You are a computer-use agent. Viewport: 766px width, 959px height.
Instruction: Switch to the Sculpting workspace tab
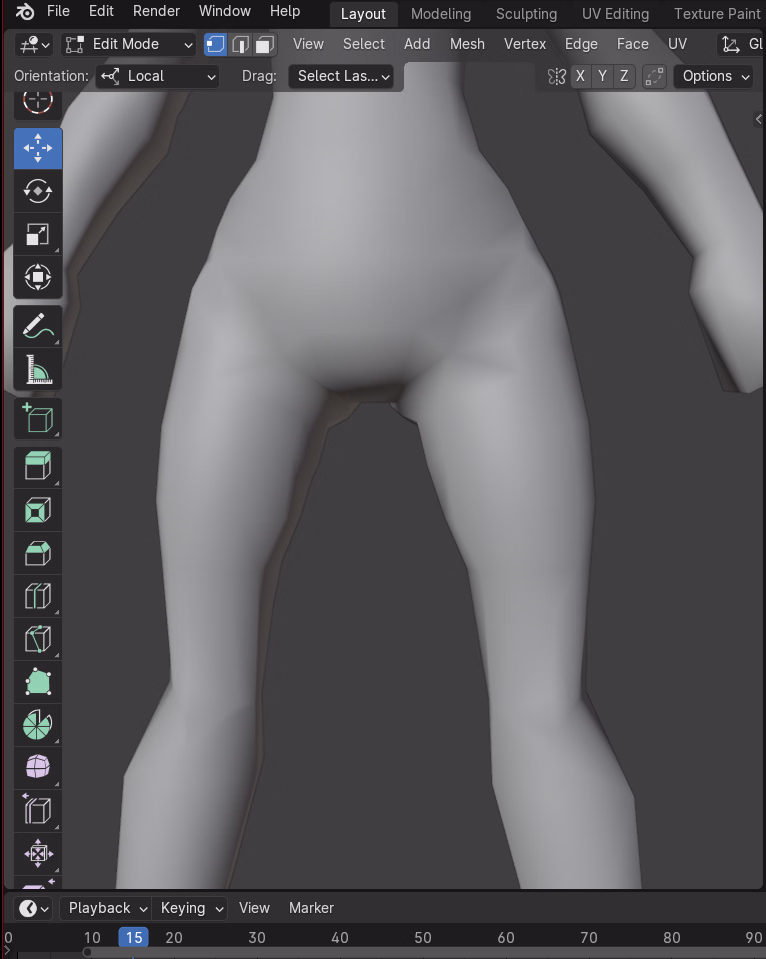[526, 14]
